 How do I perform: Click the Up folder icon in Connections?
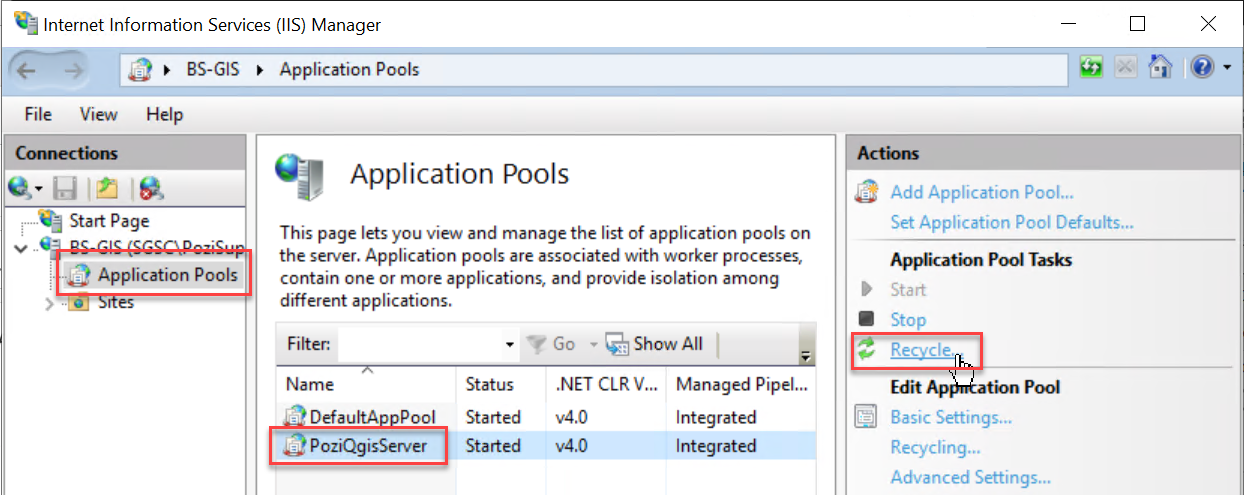106,187
